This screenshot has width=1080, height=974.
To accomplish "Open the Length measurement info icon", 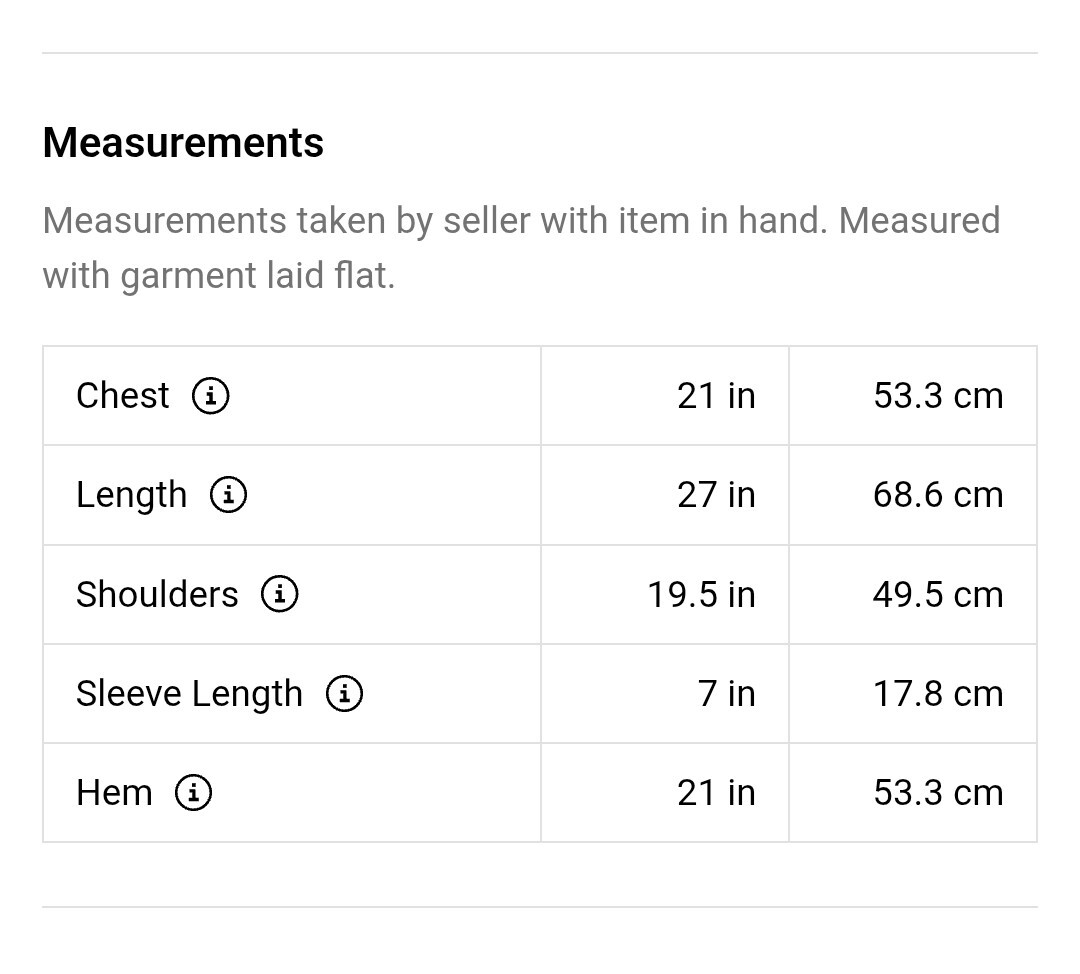I will pyautogui.click(x=228, y=495).
